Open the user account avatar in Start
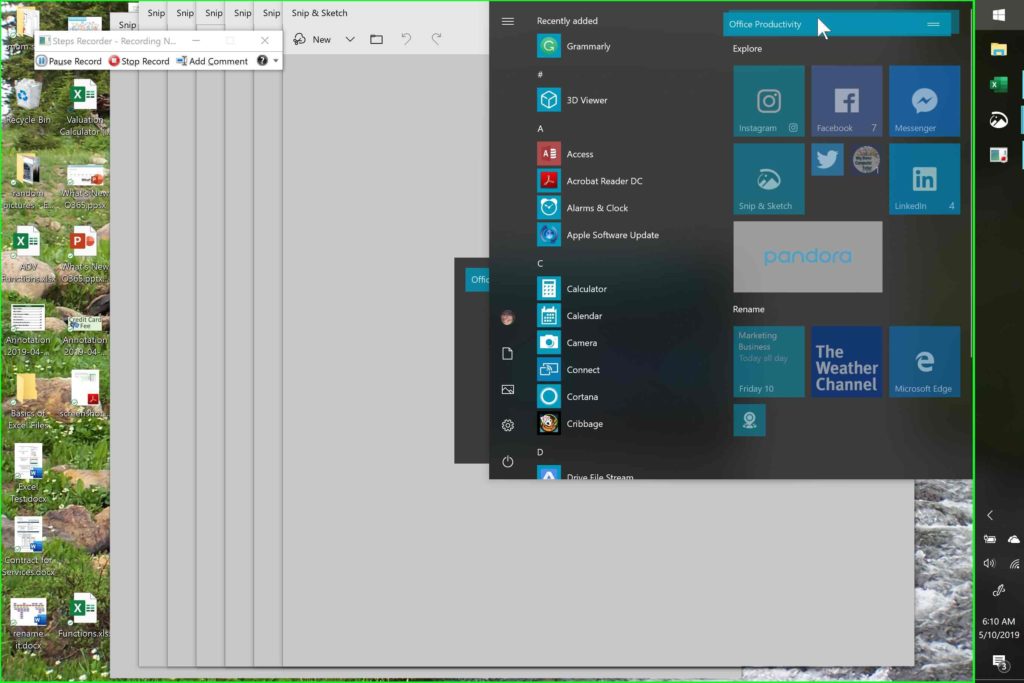Image resolution: width=1024 pixels, height=683 pixels. pyautogui.click(x=507, y=318)
